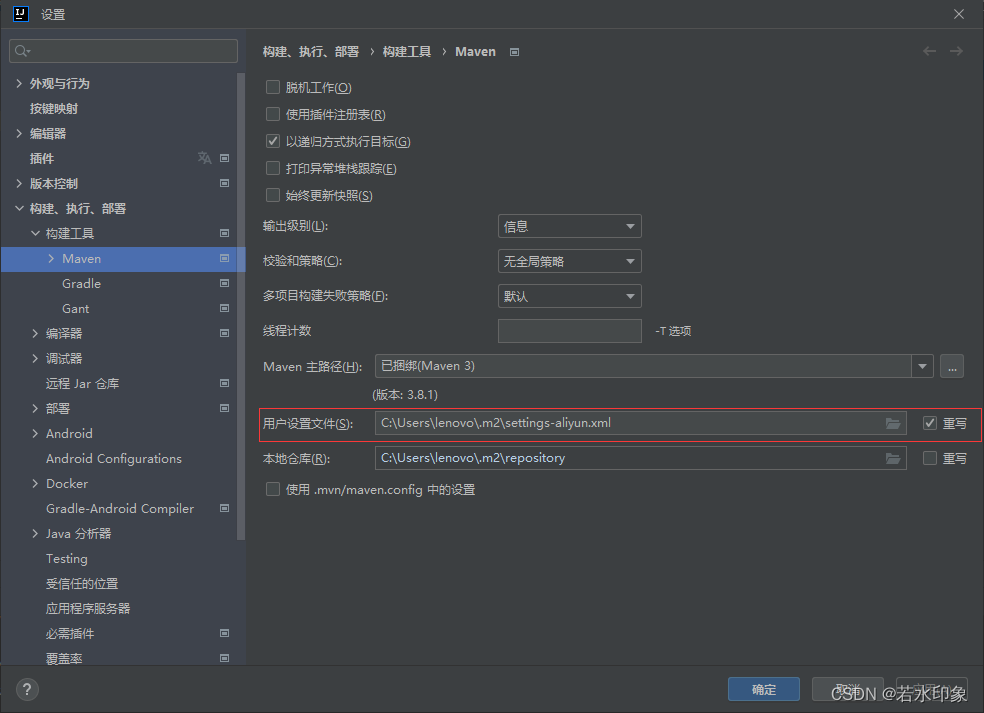Click the project-level icon beside 部署

coord(224,408)
